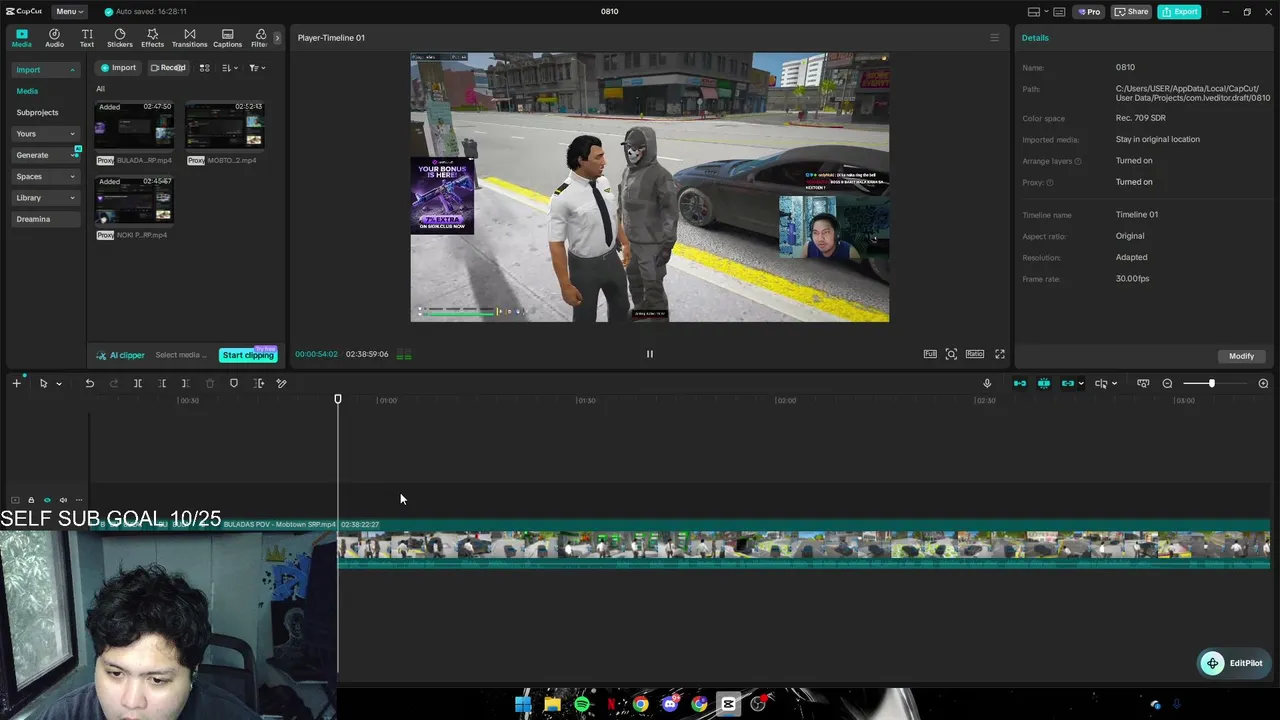Open the Transitions tab
This screenshot has height=720, width=1280.
click(189, 38)
